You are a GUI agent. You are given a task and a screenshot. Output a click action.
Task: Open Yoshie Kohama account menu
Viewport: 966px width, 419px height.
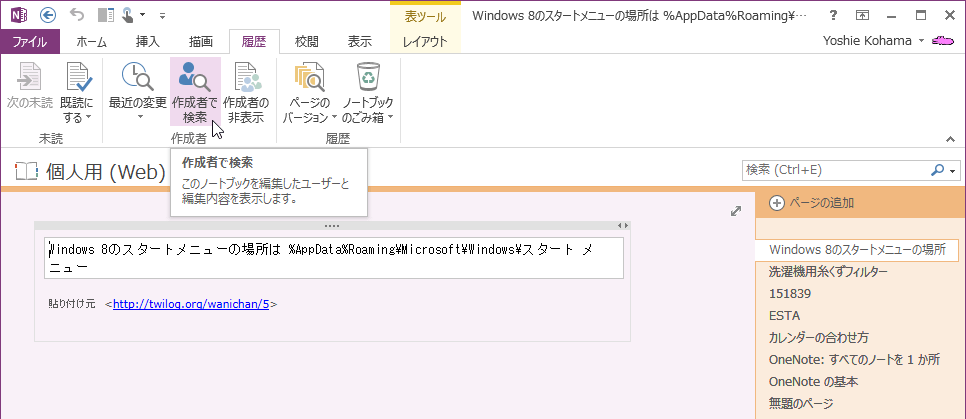click(x=872, y=41)
